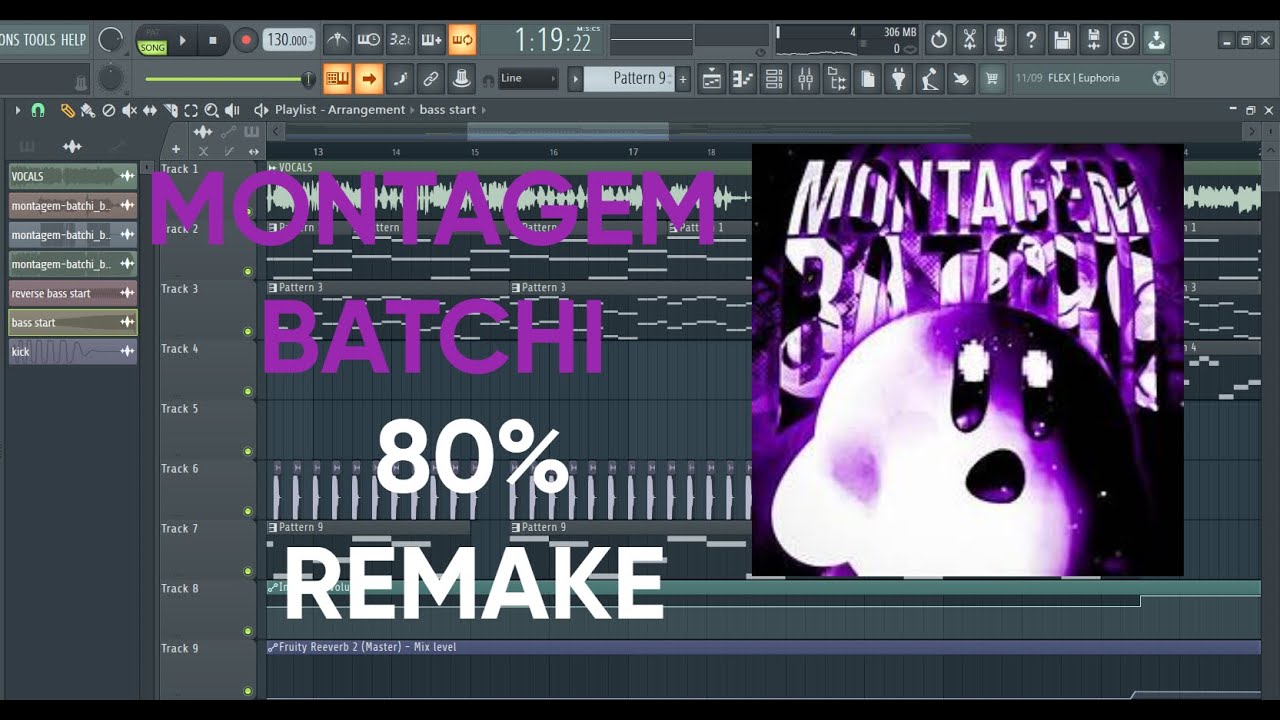Open the Piano roll view icon
1280x720 pixels.
coord(742,78)
